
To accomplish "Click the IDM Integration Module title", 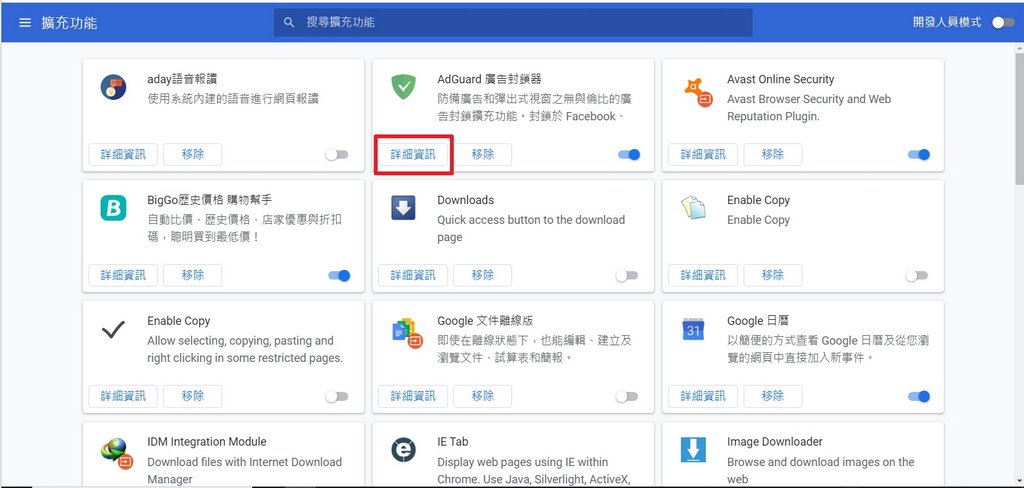I will (x=206, y=442).
